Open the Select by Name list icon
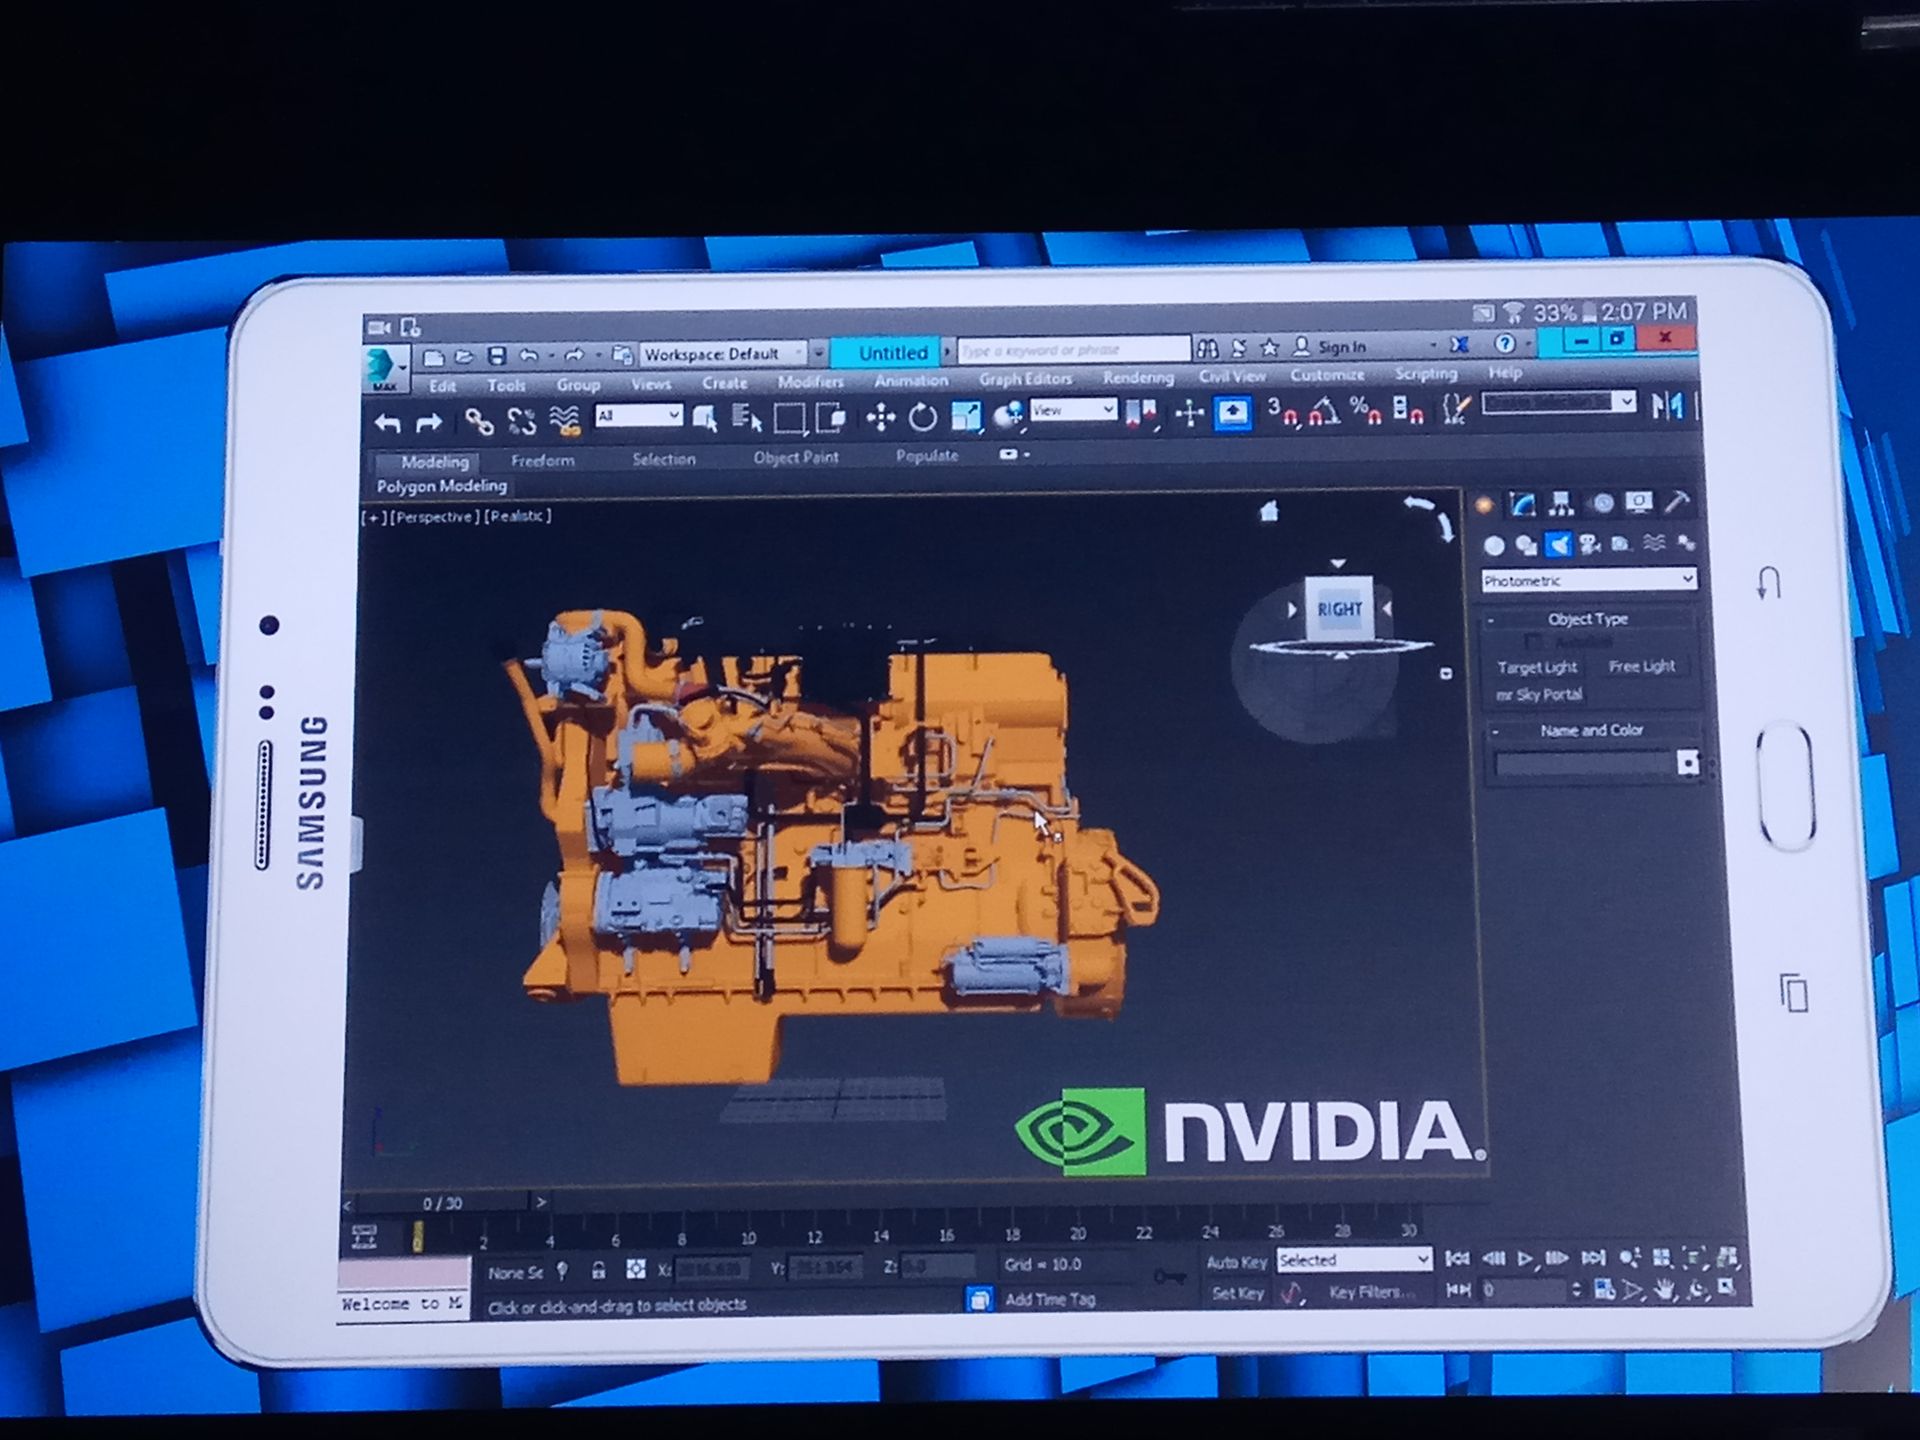The height and width of the screenshot is (1440, 1920). coord(746,417)
